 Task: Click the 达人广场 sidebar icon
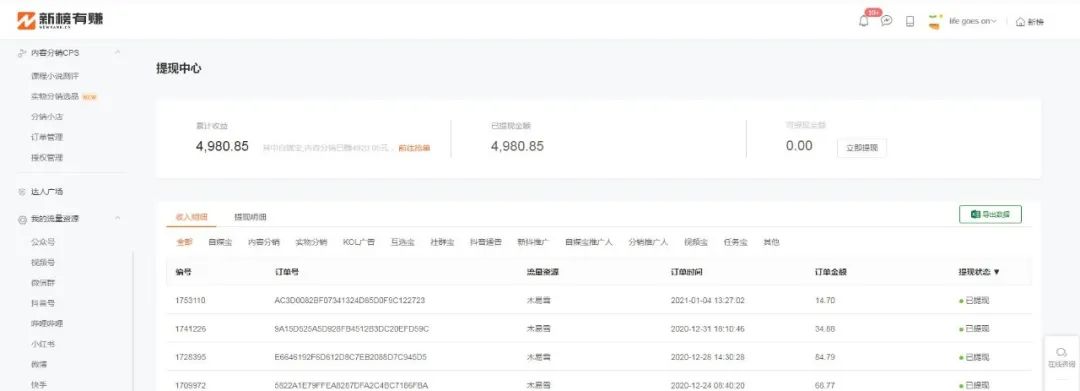[x=22, y=192]
